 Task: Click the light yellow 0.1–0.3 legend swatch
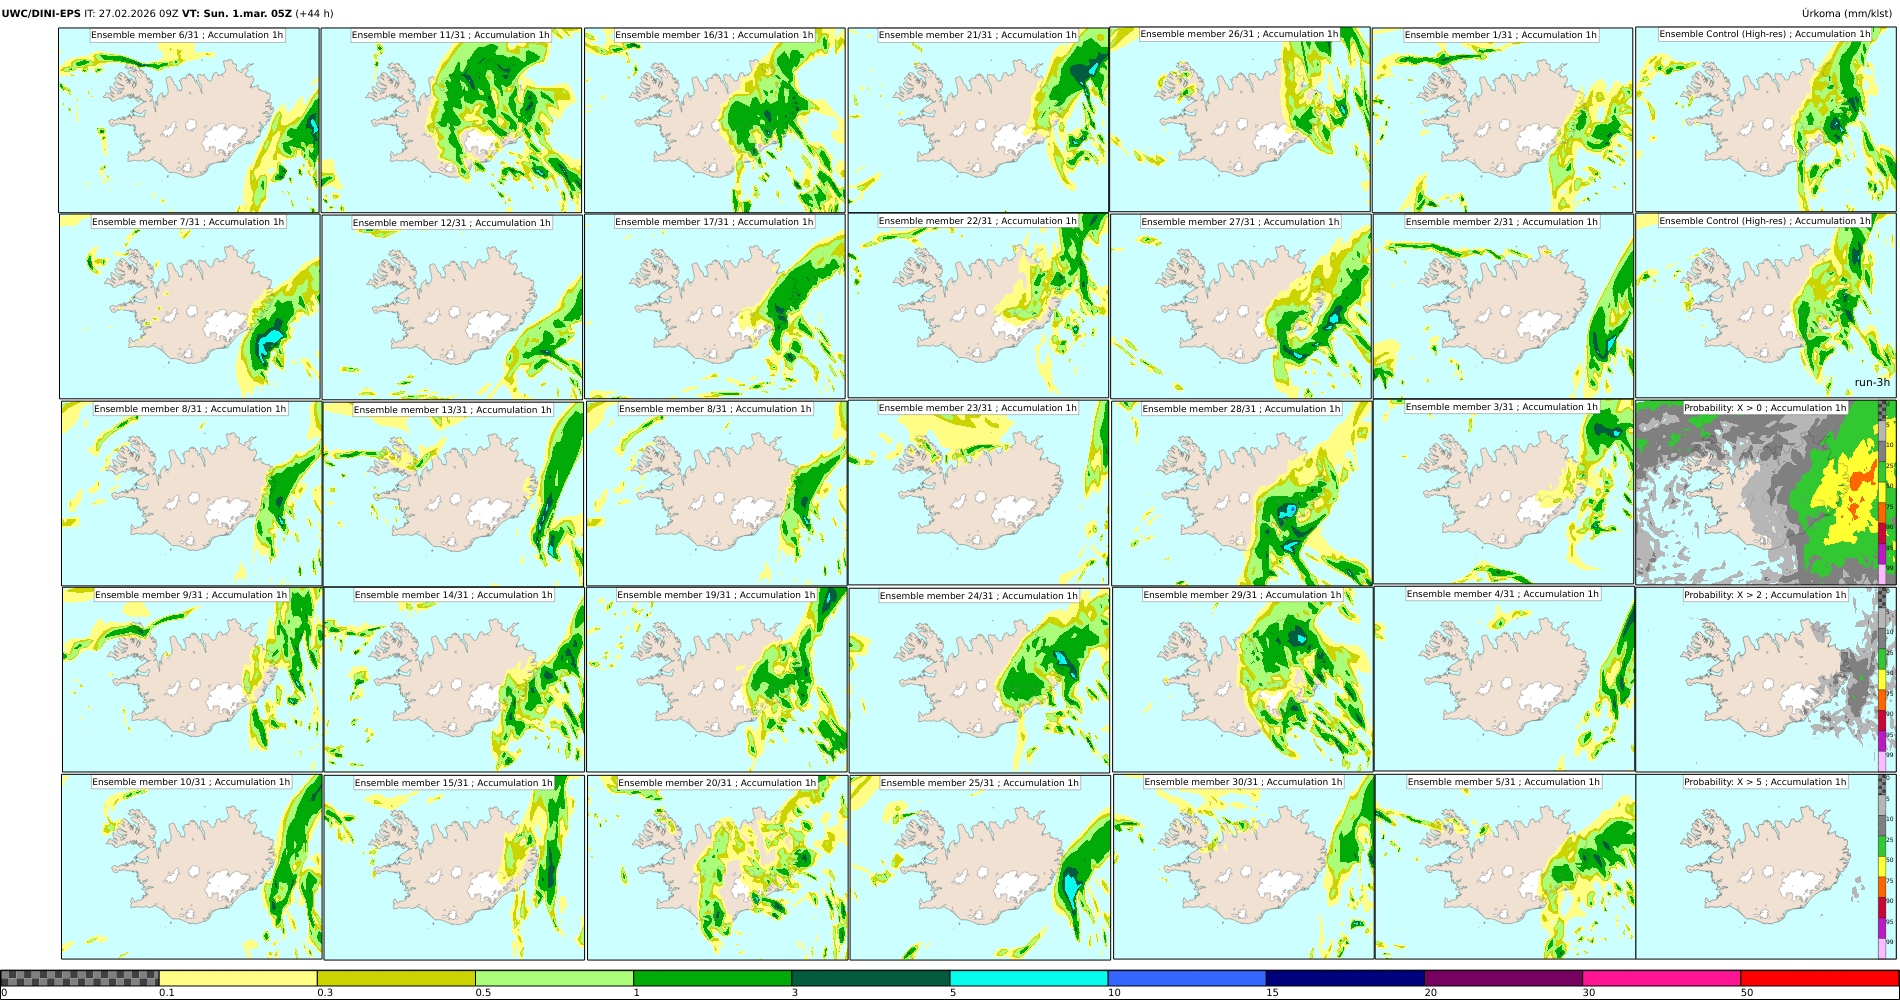238,978
